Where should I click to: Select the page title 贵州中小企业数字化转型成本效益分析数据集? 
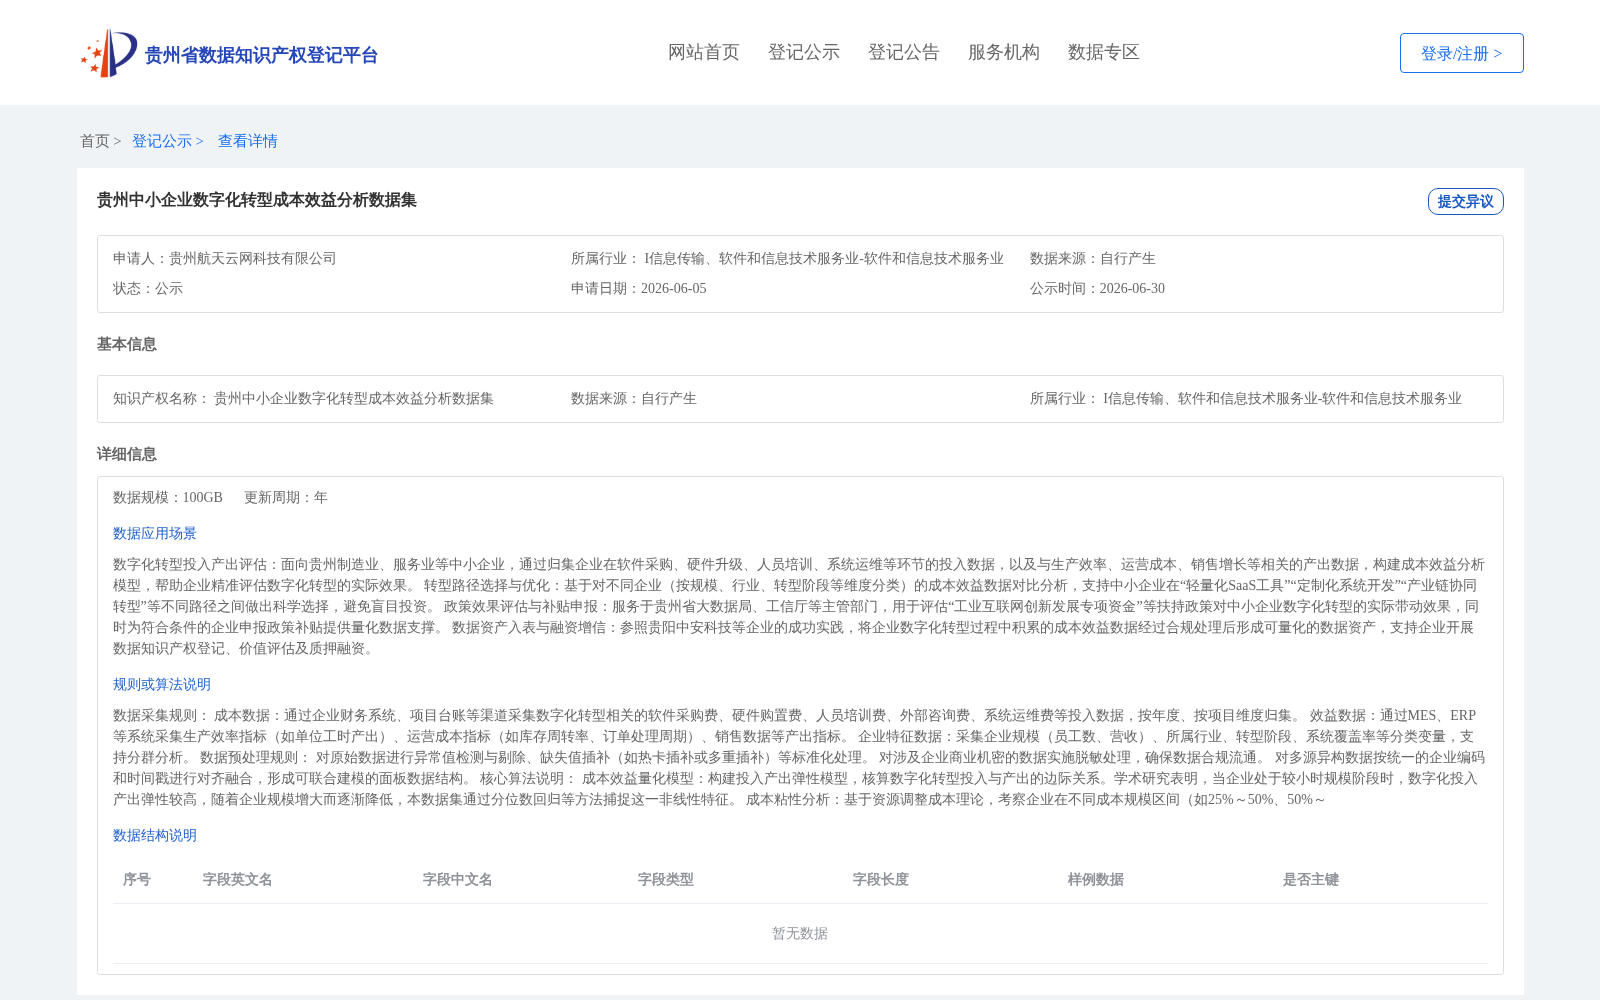[x=257, y=200]
